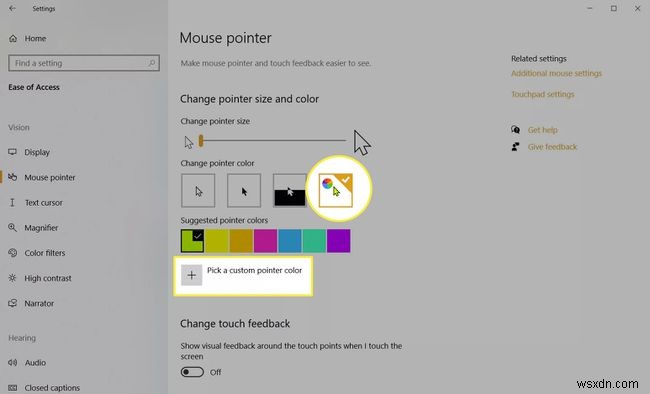Choose the blue suggested pointer color

click(x=290, y=241)
